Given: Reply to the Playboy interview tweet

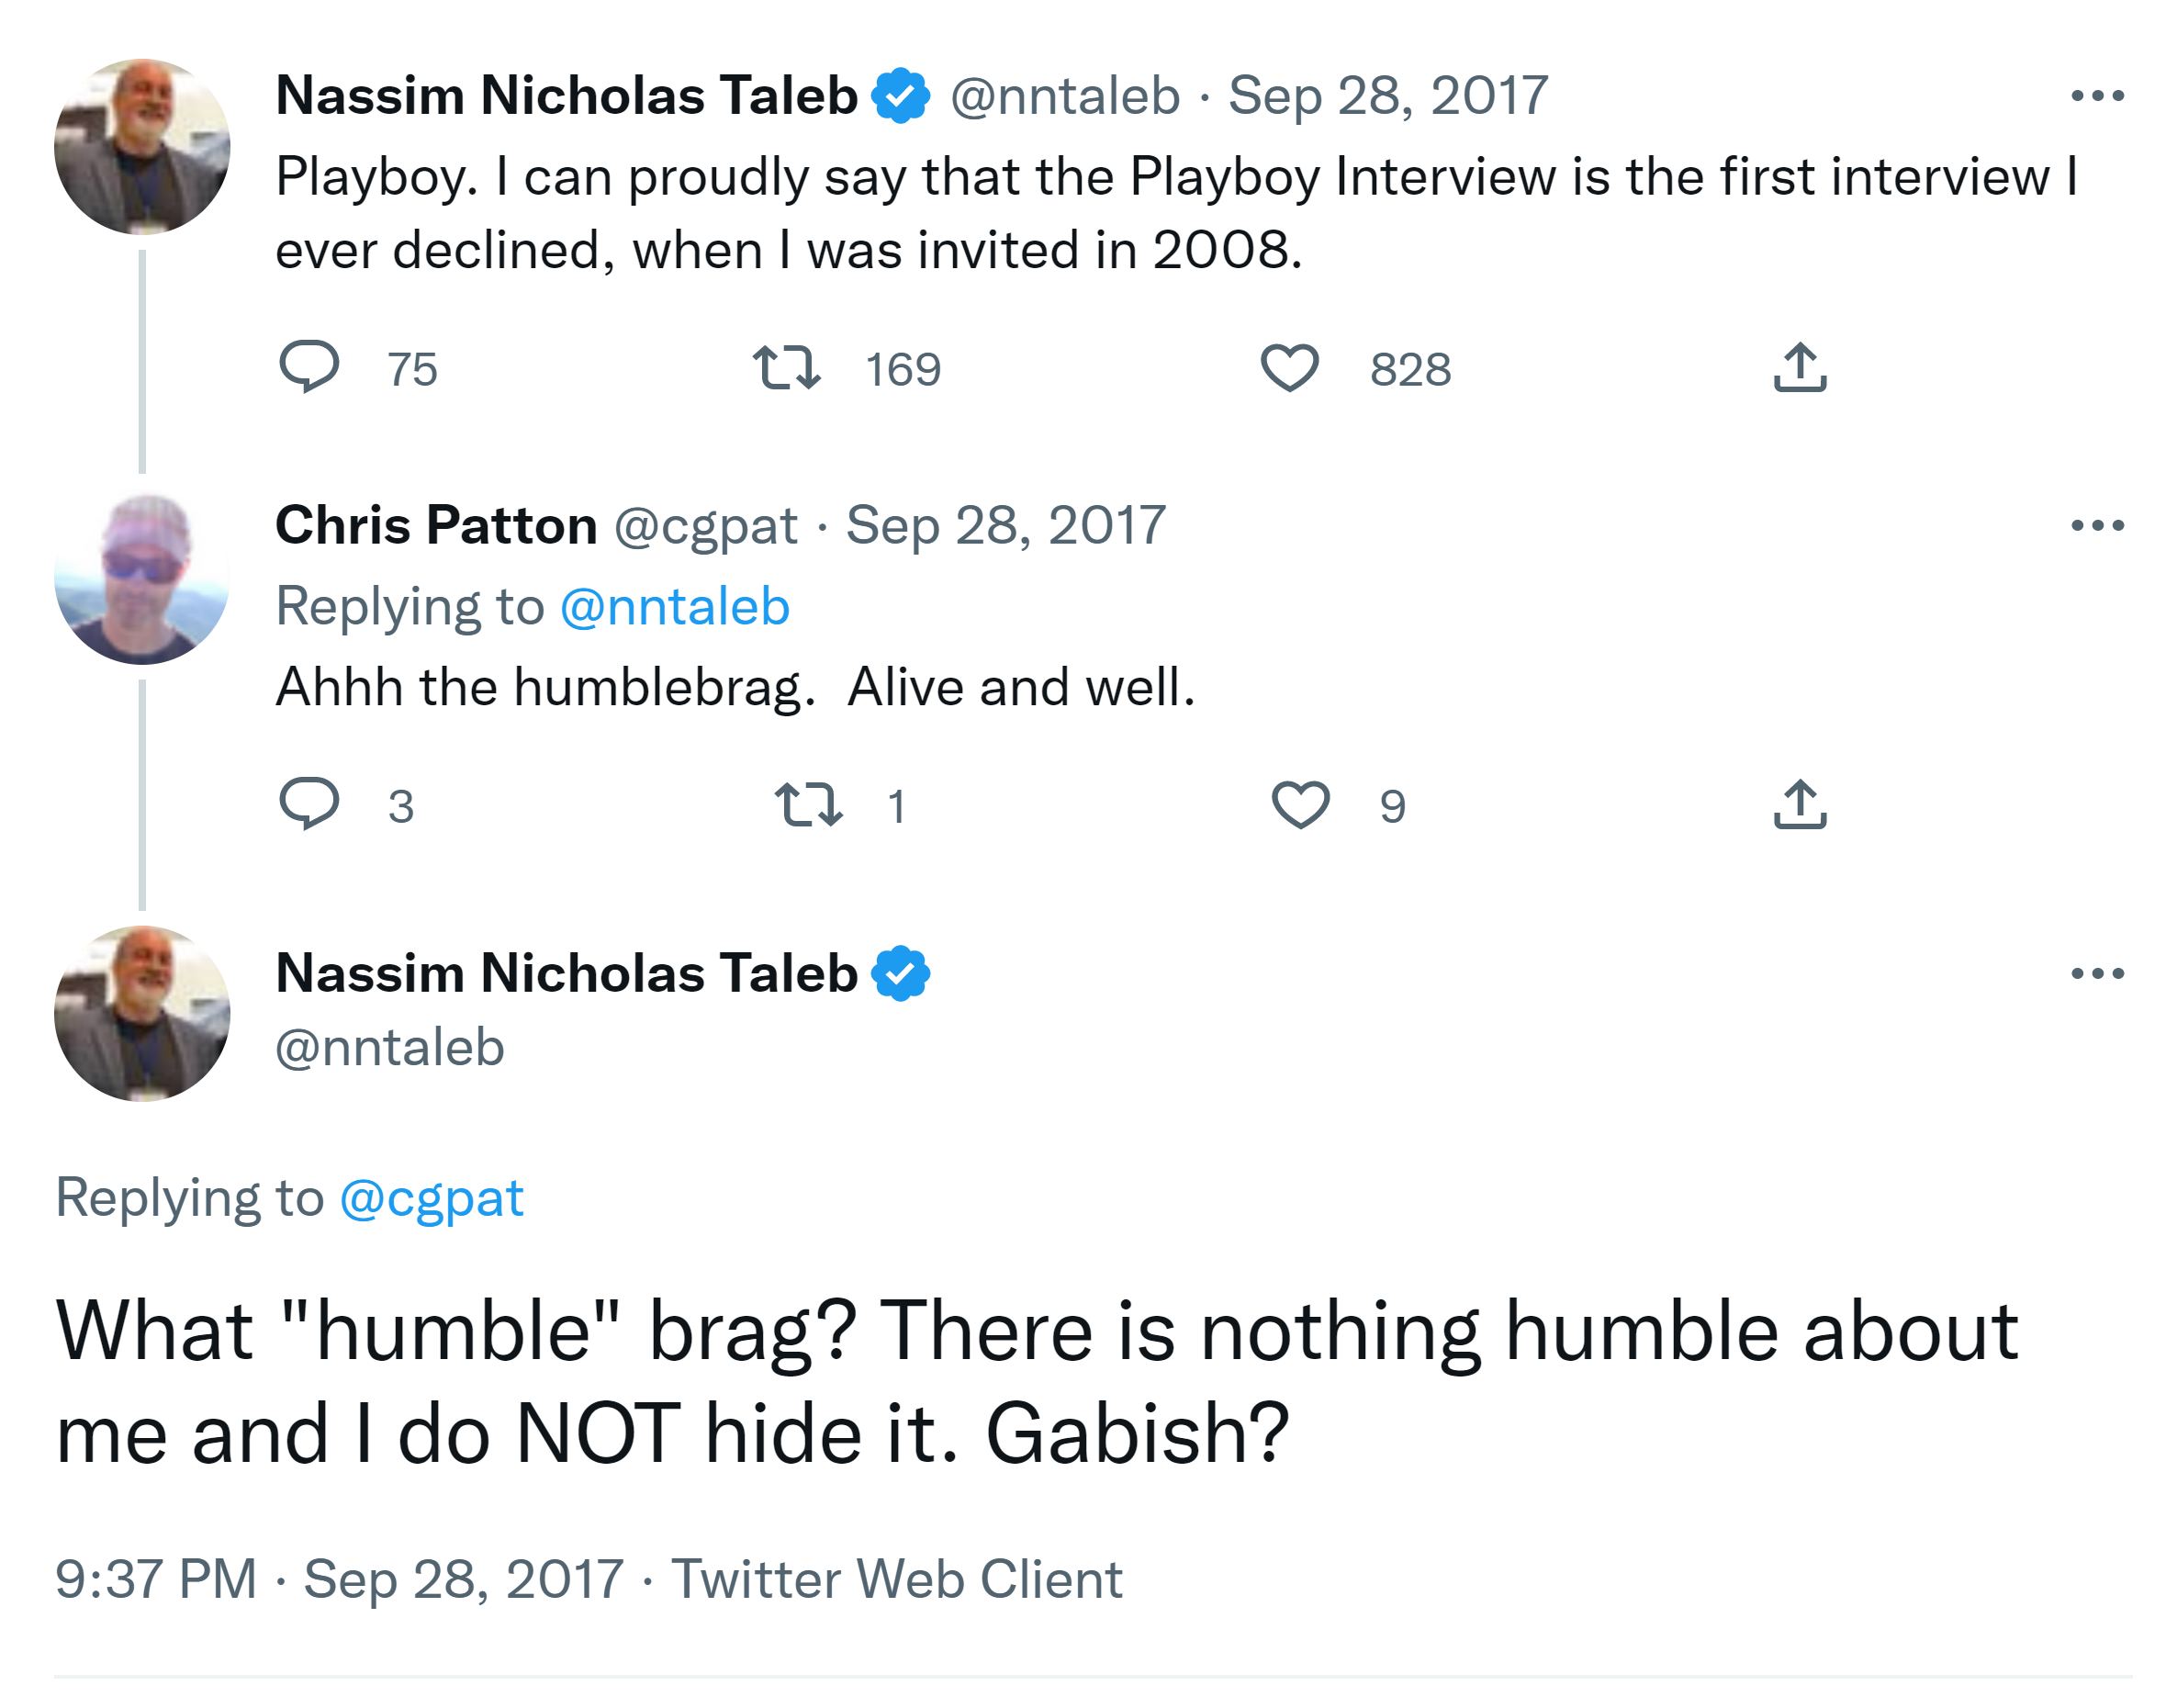Looking at the screenshot, I should coord(309,367).
